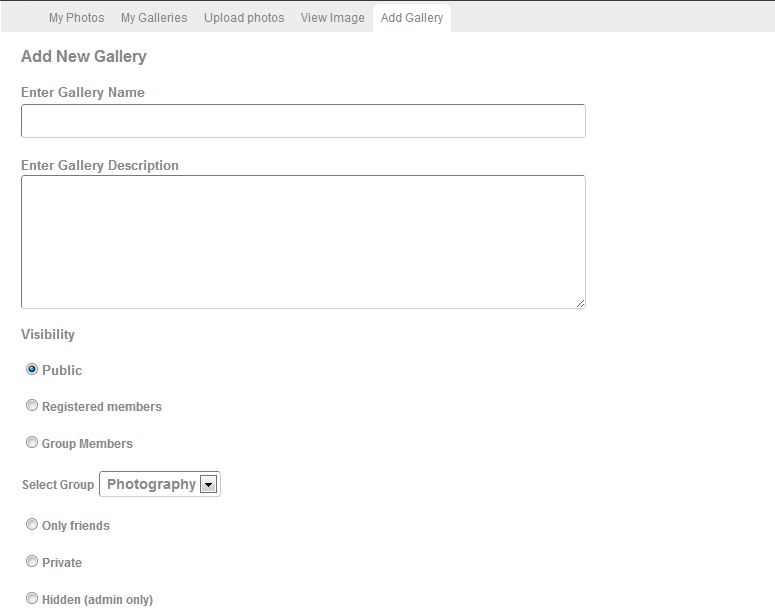Click inside the Gallery Description text area

pos(303,242)
